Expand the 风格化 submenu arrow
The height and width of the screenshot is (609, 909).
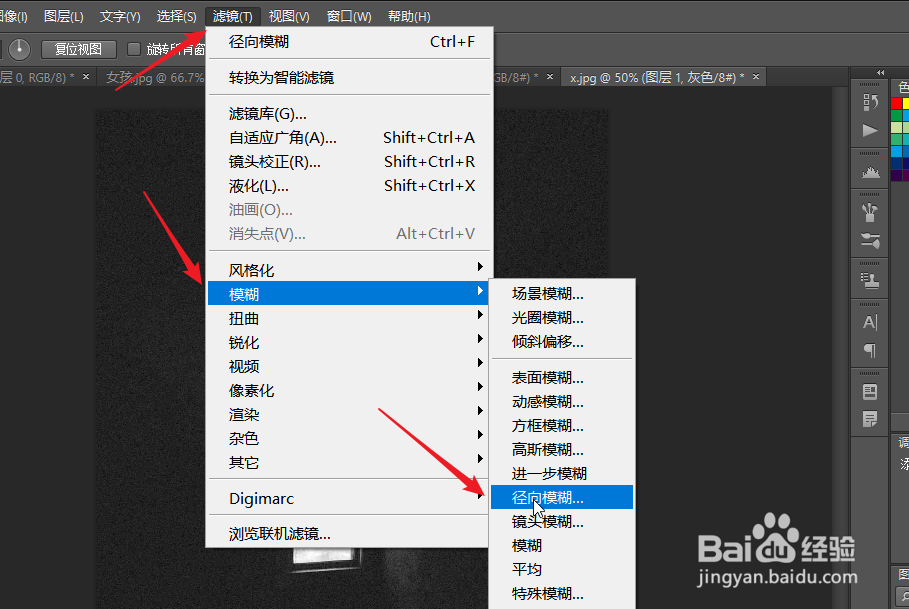[480, 267]
